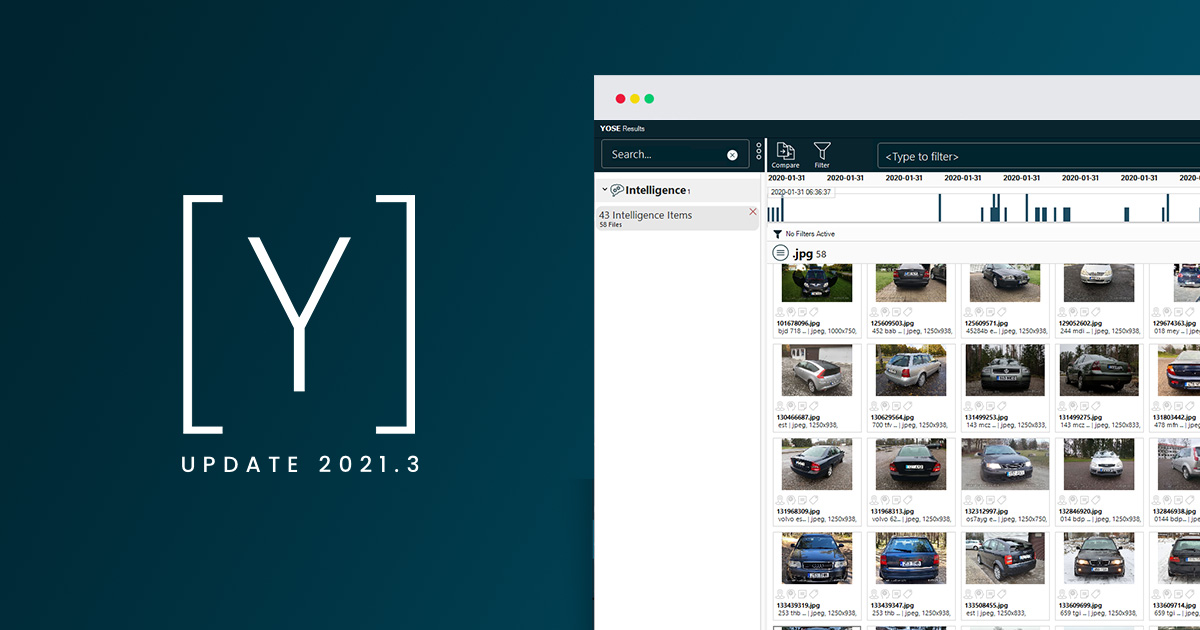Click the file name 131499275.jpg
Screen dimensions: 1200x630
(x=1081, y=417)
